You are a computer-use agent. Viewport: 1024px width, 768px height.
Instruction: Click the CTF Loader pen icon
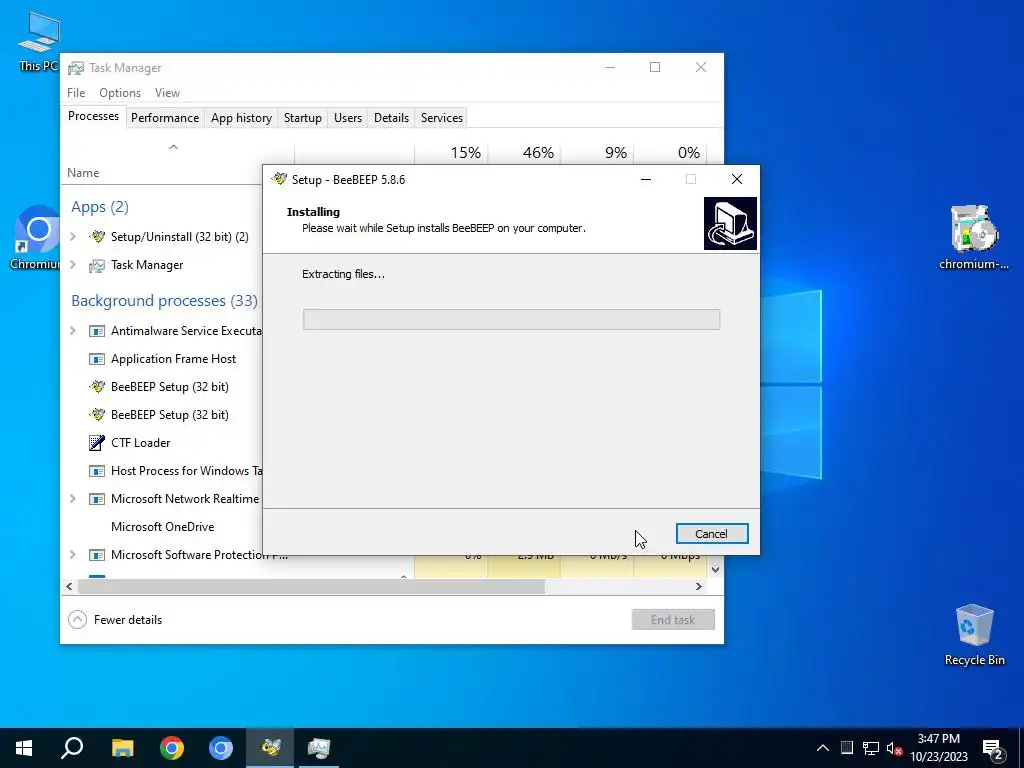pyautogui.click(x=97, y=443)
